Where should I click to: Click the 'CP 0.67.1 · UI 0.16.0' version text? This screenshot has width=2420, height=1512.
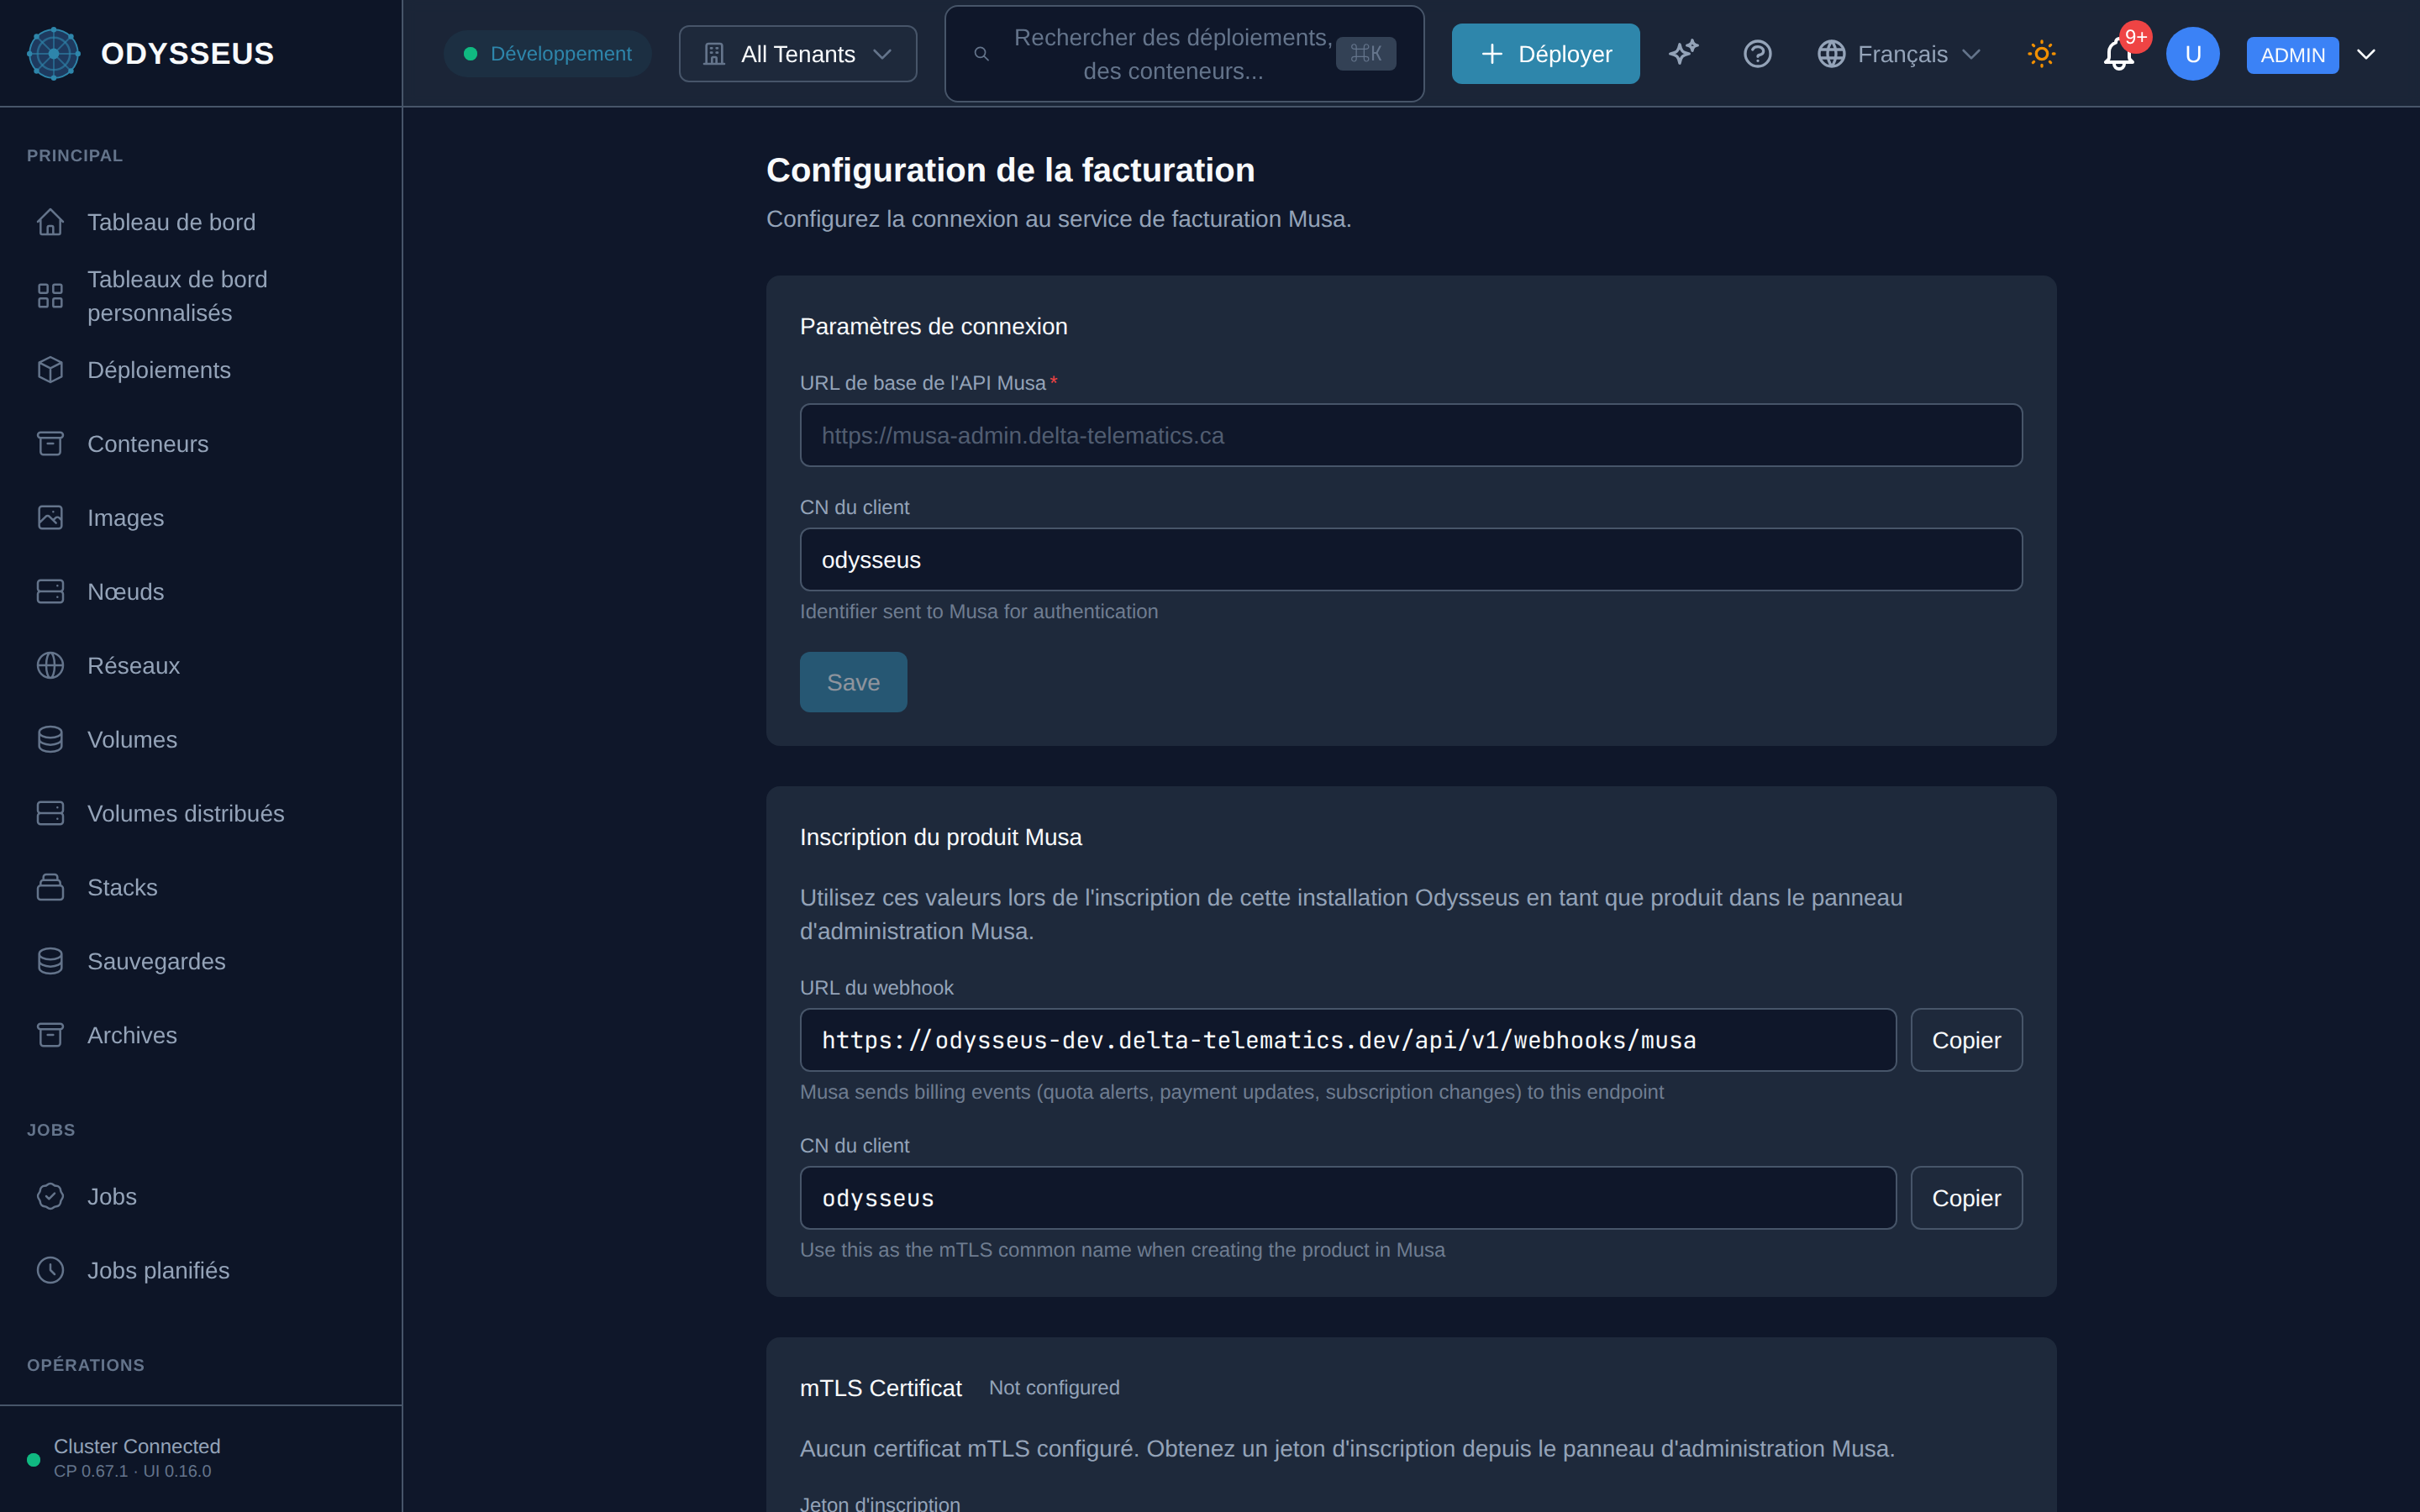click(x=132, y=1471)
